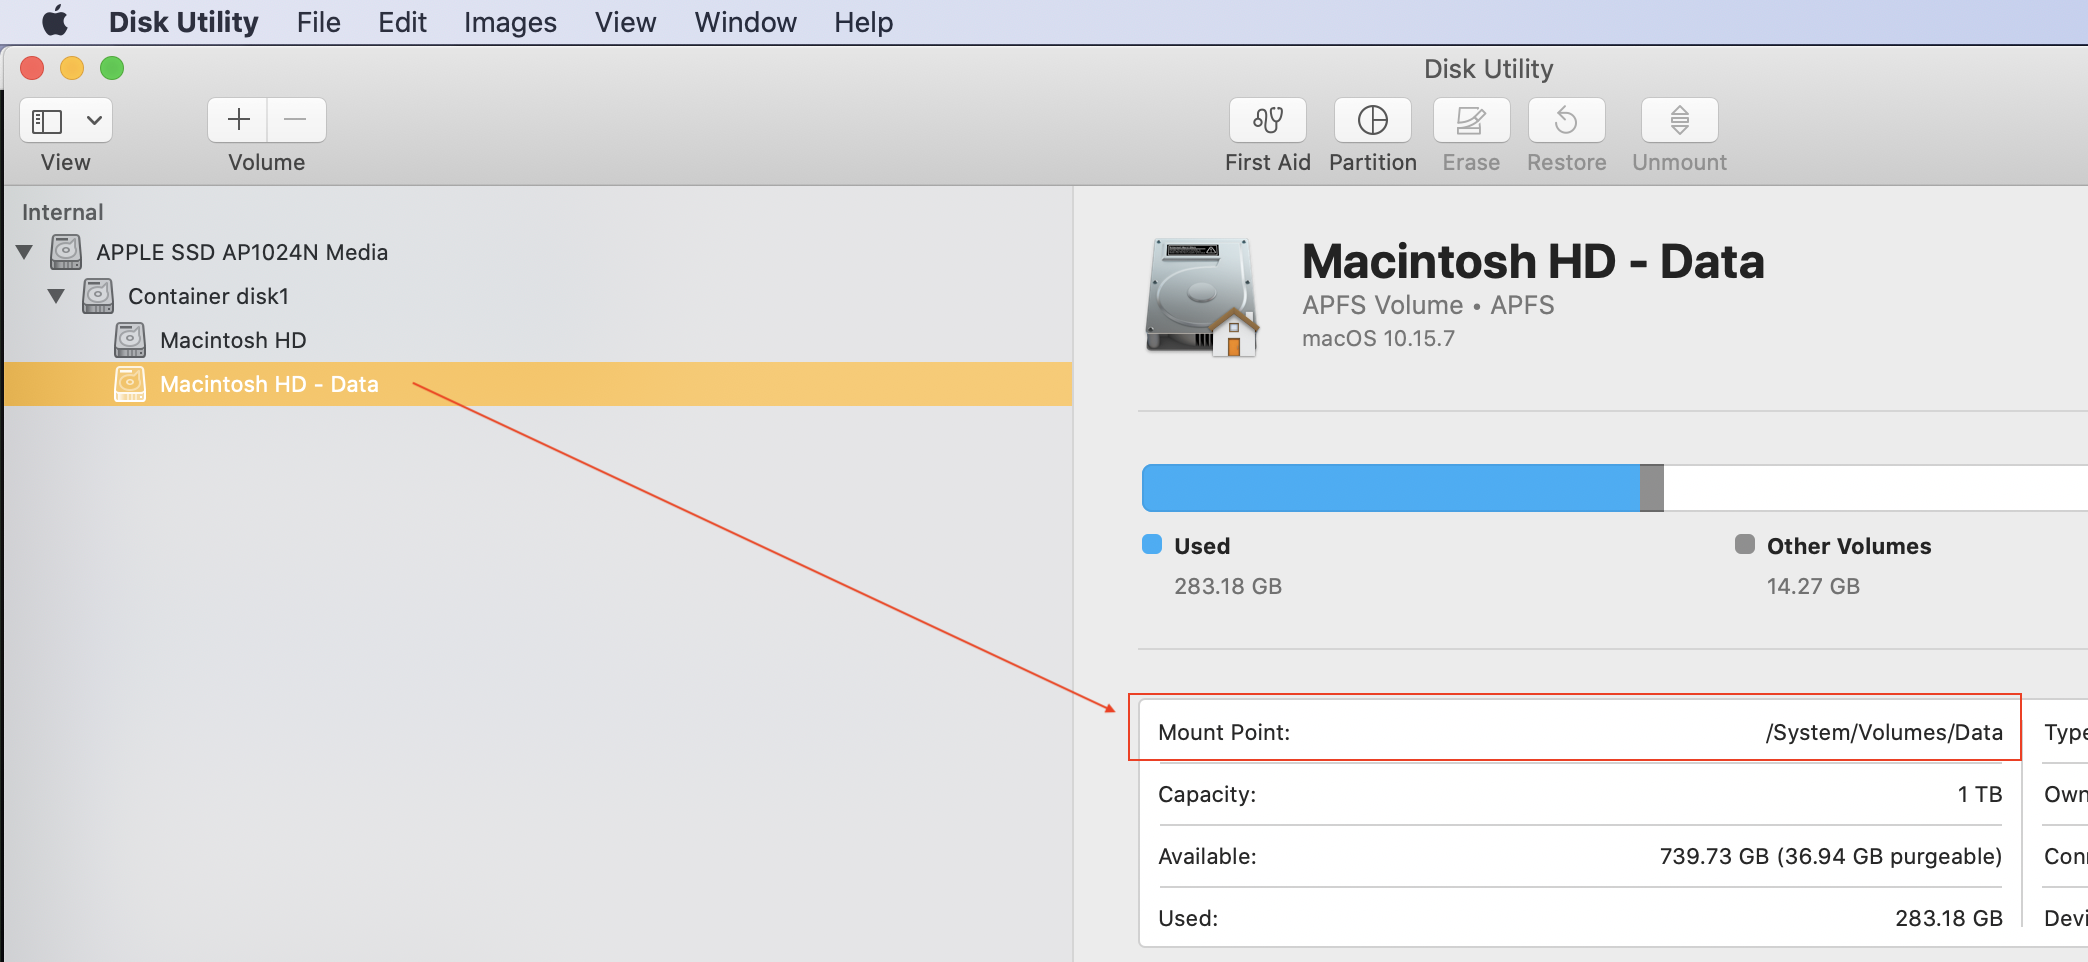Click the large volume icon with house badge

(x=1201, y=297)
